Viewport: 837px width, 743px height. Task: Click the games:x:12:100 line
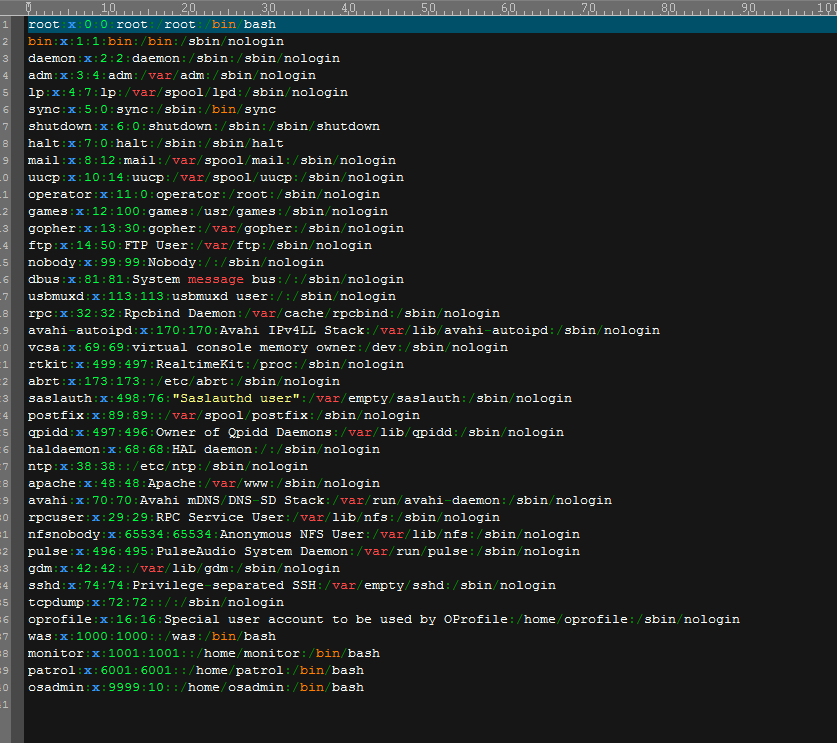208,212
